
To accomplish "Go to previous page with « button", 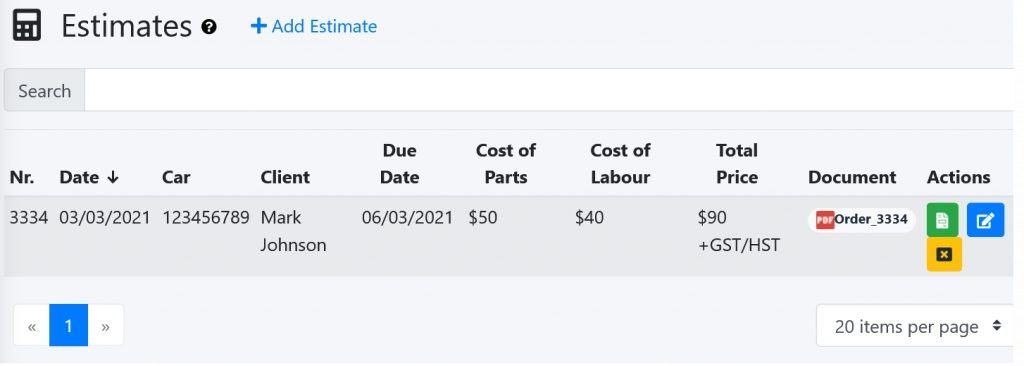I will pyautogui.click(x=31, y=325).
